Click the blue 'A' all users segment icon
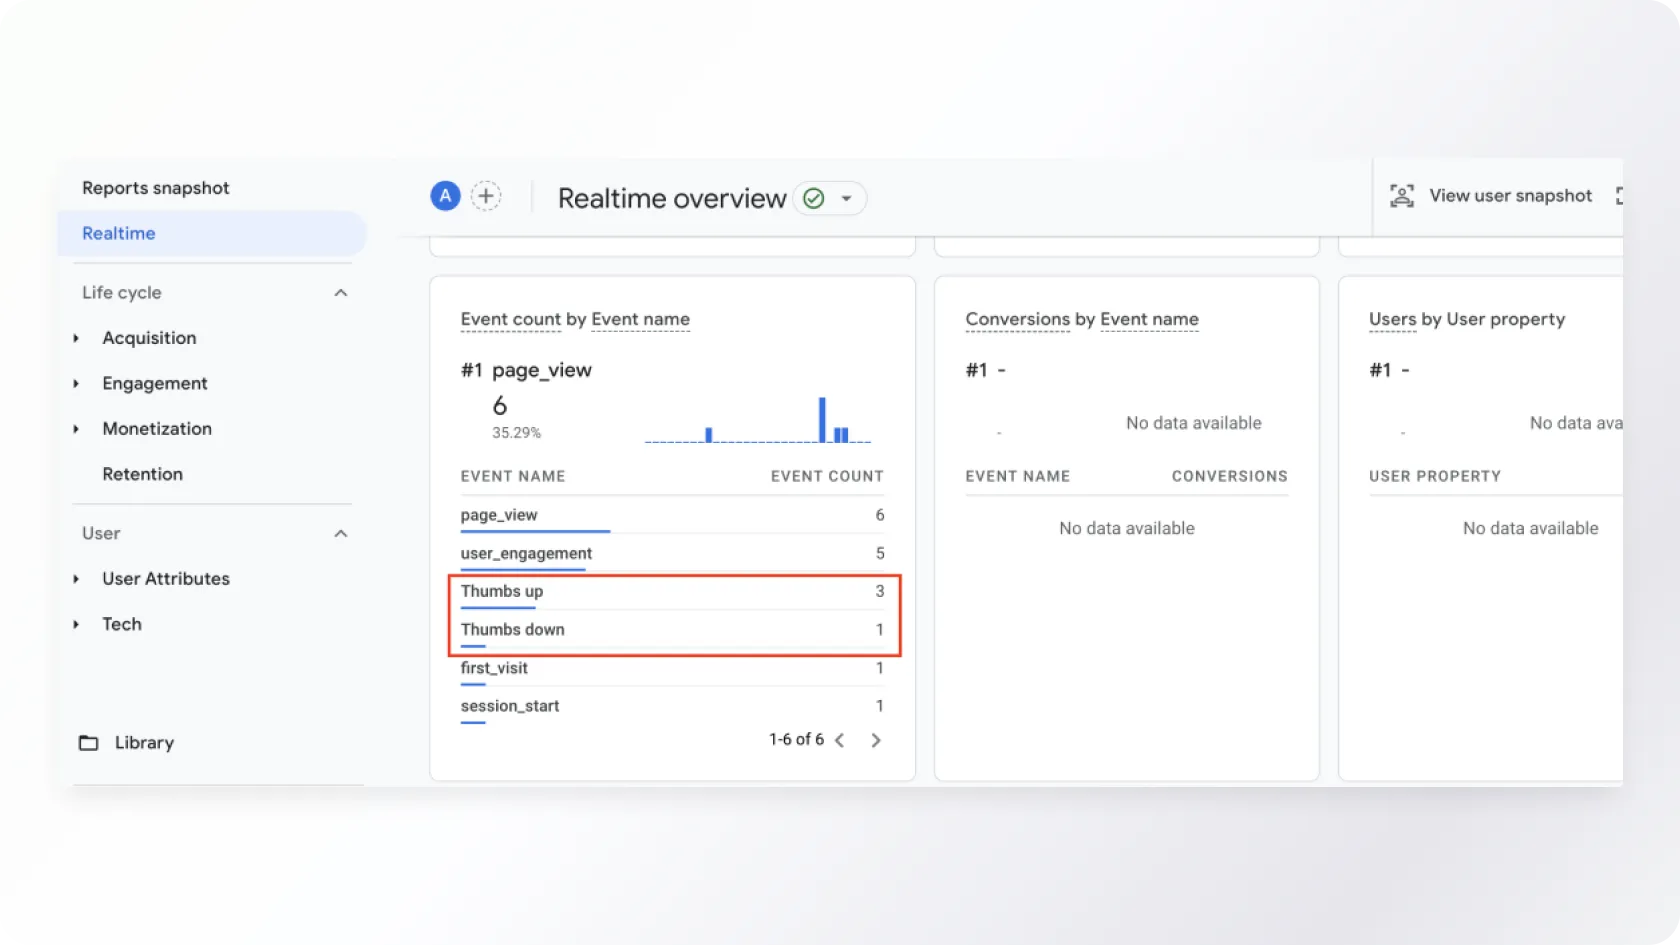1680x945 pixels. pos(445,196)
